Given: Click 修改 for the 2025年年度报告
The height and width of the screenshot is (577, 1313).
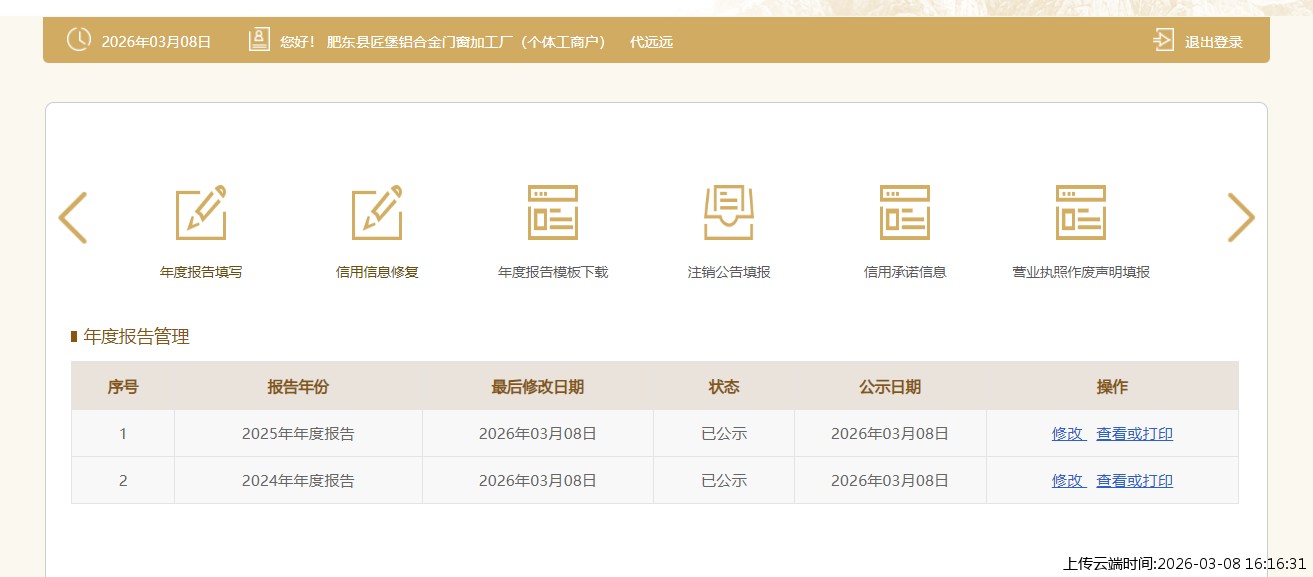Looking at the screenshot, I should (x=1068, y=434).
